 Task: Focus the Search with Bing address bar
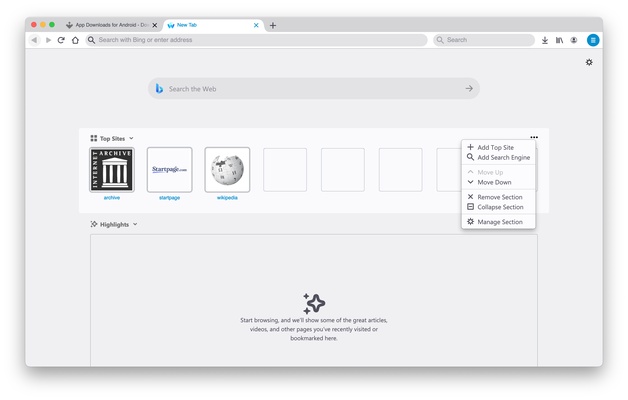coord(256,40)
